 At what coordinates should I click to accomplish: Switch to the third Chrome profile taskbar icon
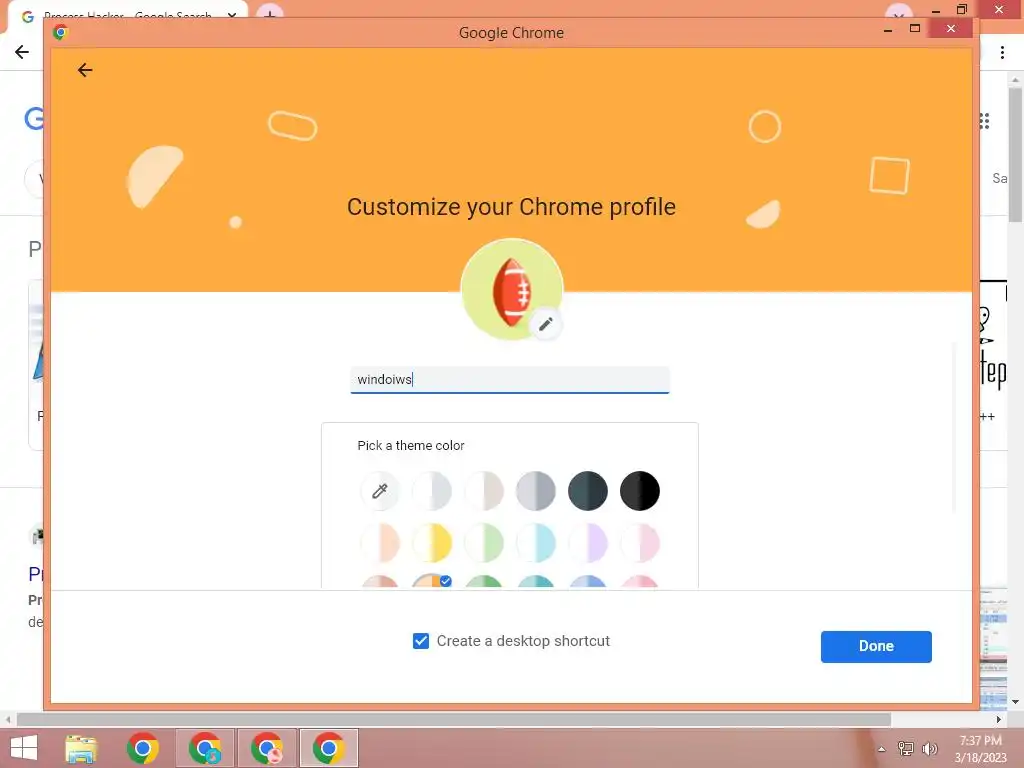tap(267, 748)
